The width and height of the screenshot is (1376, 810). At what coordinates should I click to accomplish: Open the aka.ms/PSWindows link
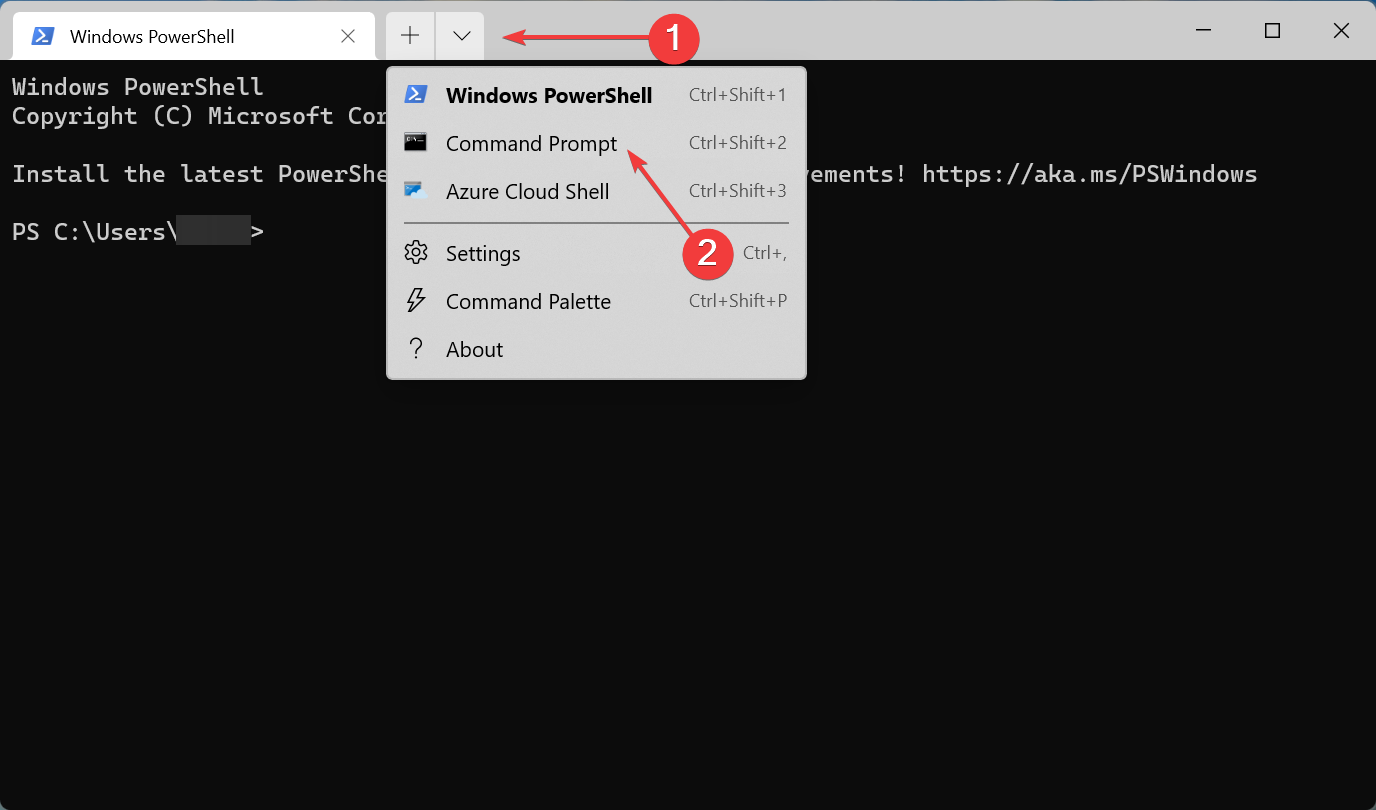[x=1090, y=173]
